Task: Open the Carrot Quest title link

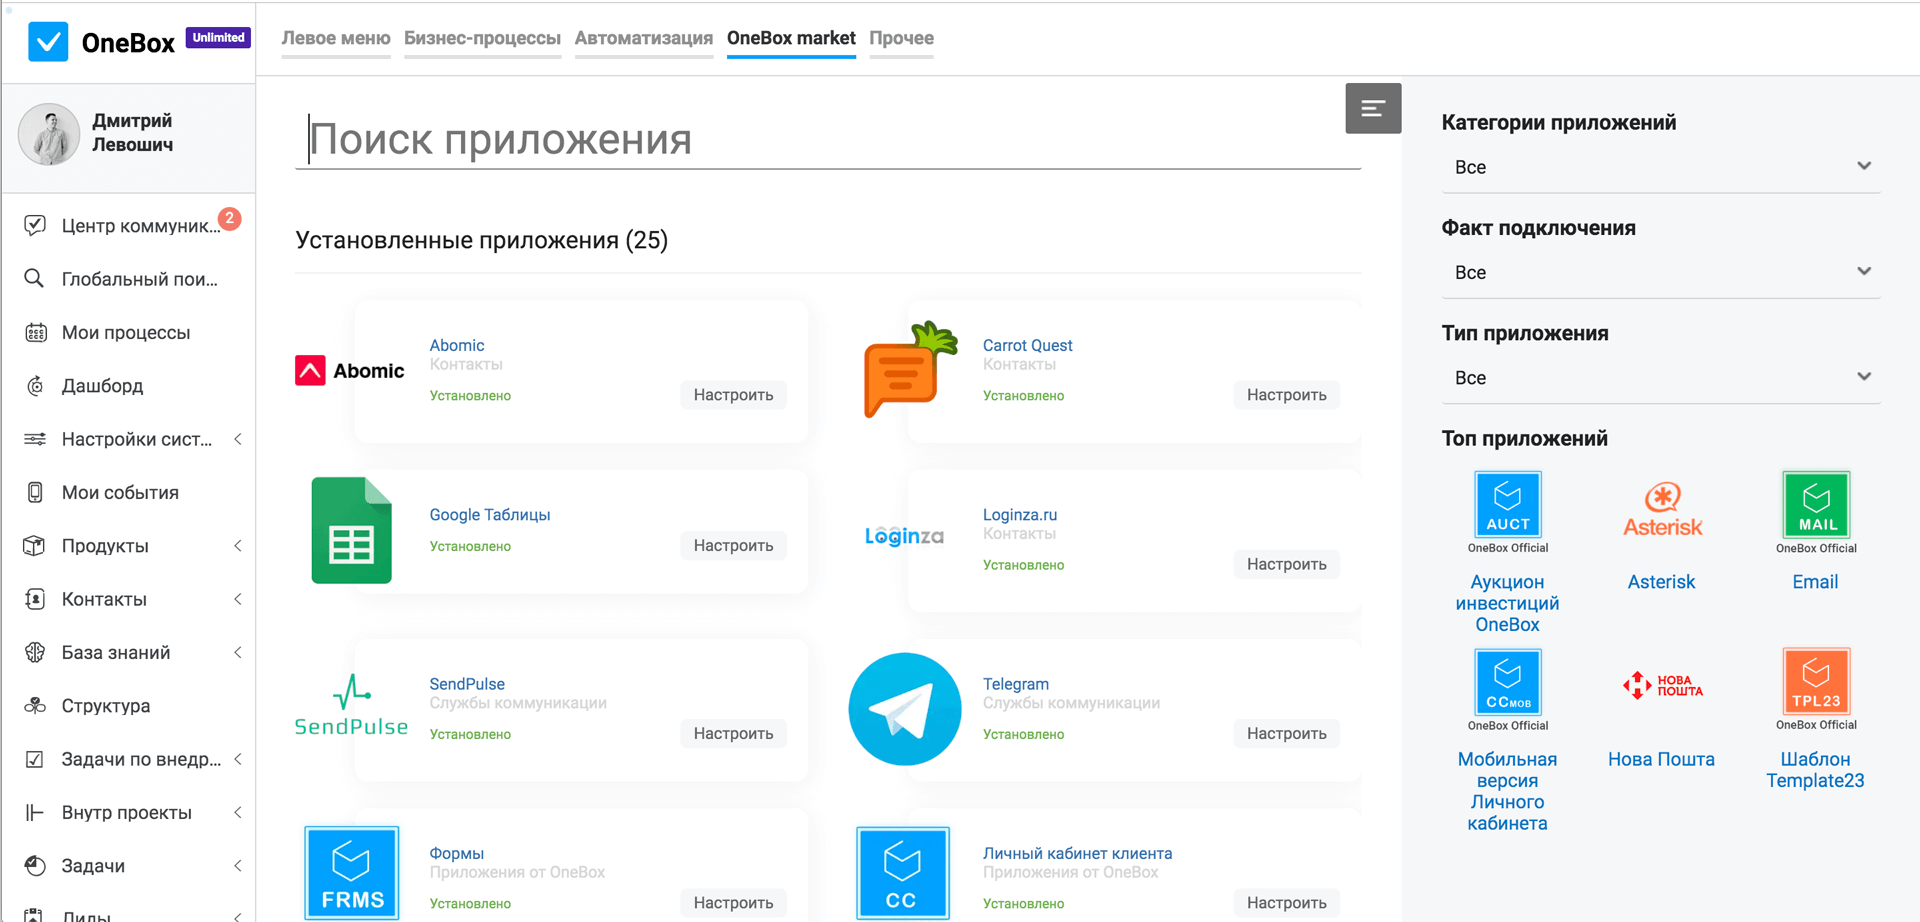Action: [1027, 345]
